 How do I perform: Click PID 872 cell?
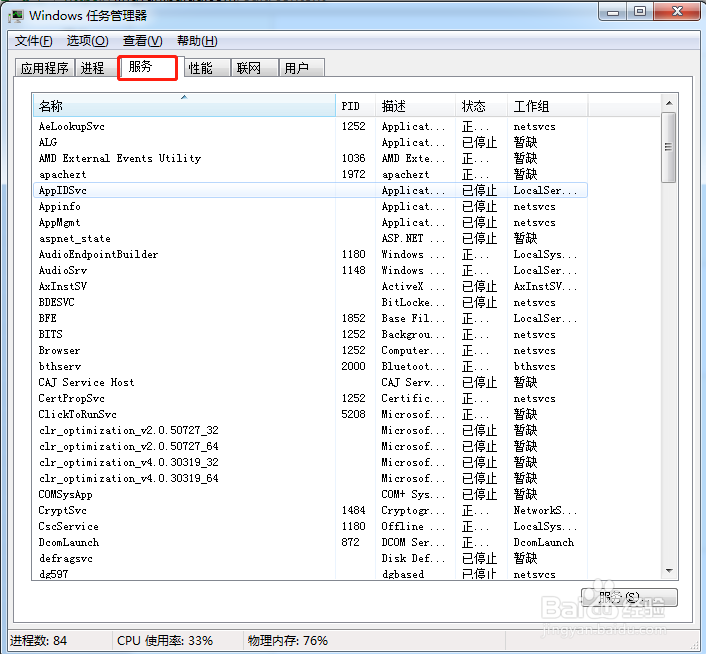[x=350, y=542]
